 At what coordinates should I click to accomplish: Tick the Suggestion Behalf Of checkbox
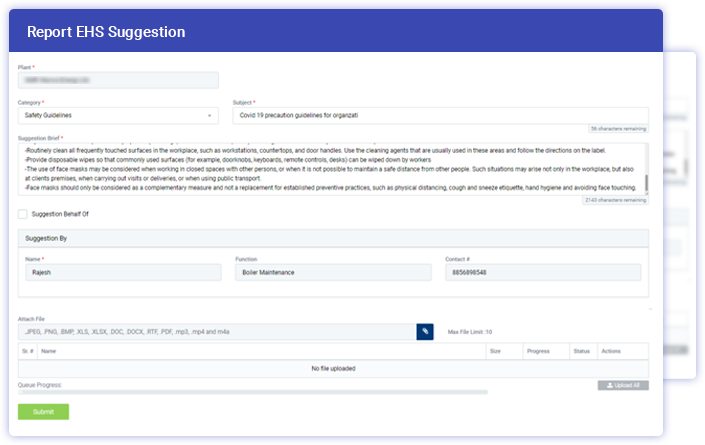click(x=23, y=214)
